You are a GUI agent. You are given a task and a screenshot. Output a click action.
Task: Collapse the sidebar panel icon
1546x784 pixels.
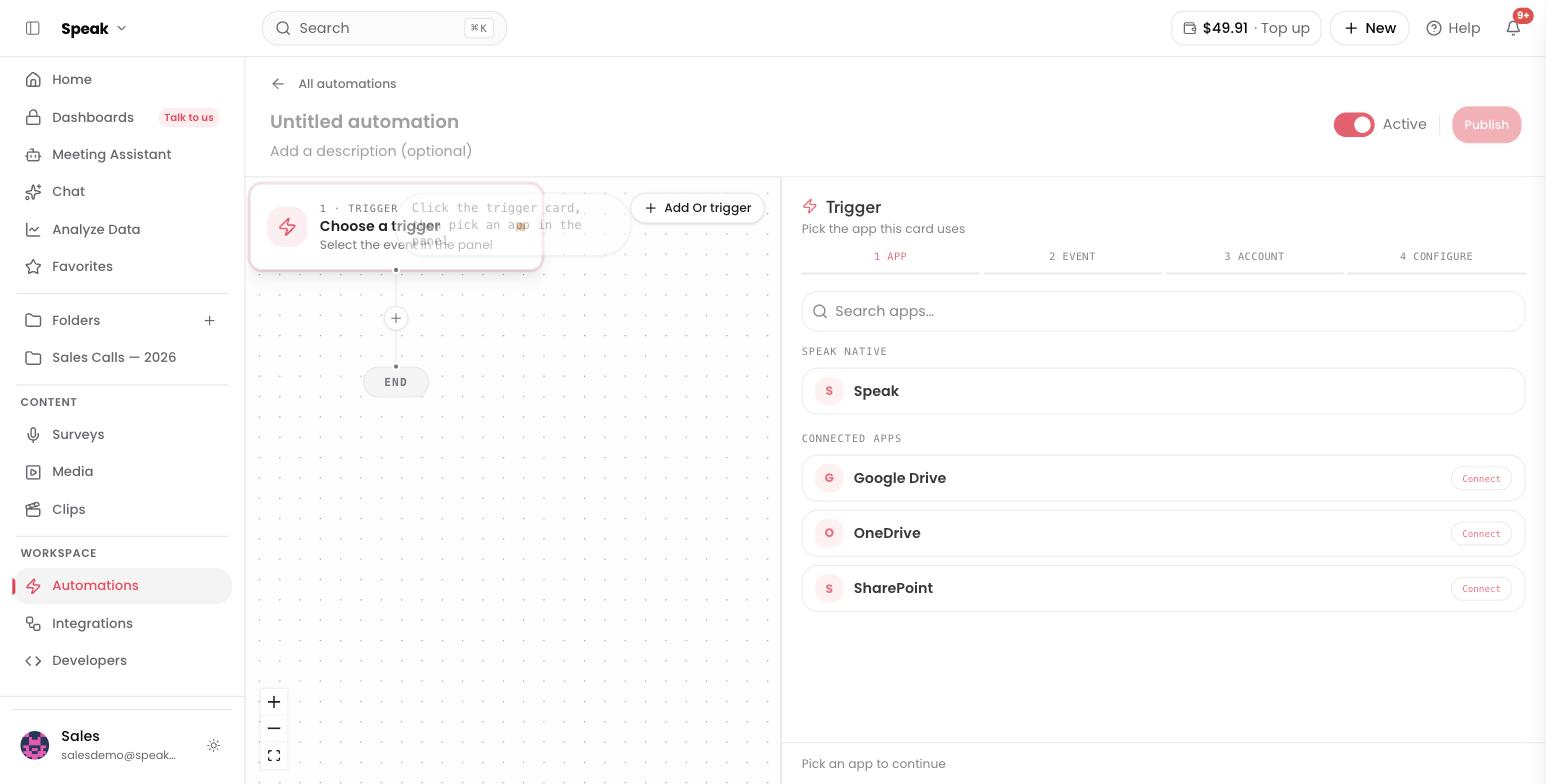pos(32,28)
